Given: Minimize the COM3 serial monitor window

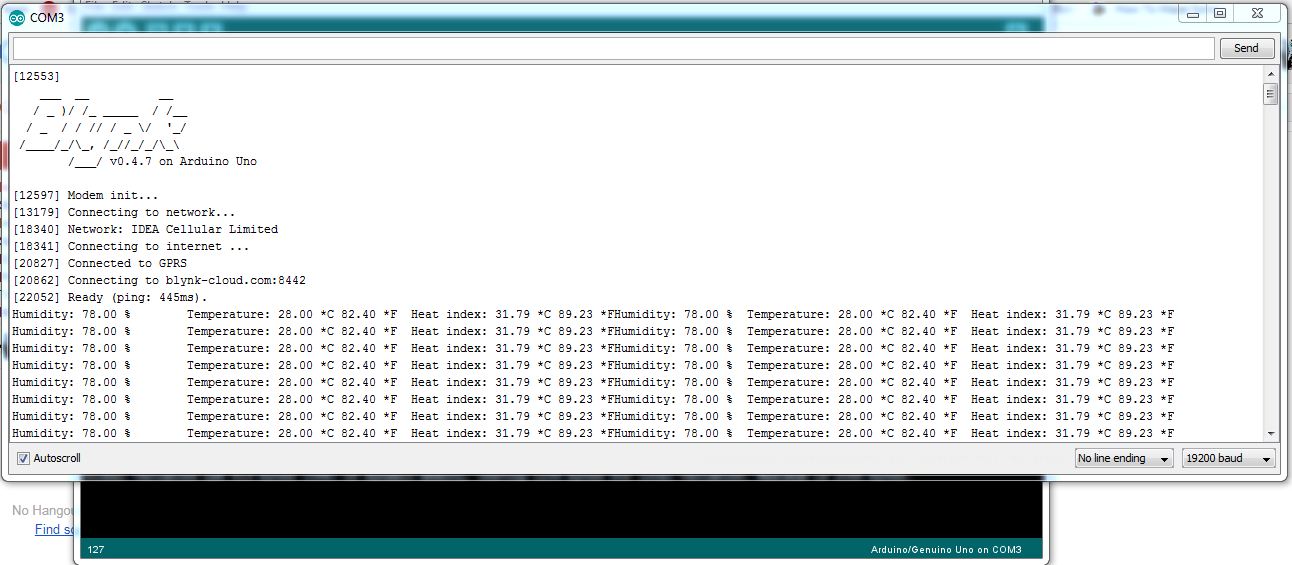Looking at the screenshot, I should 1193,13.
